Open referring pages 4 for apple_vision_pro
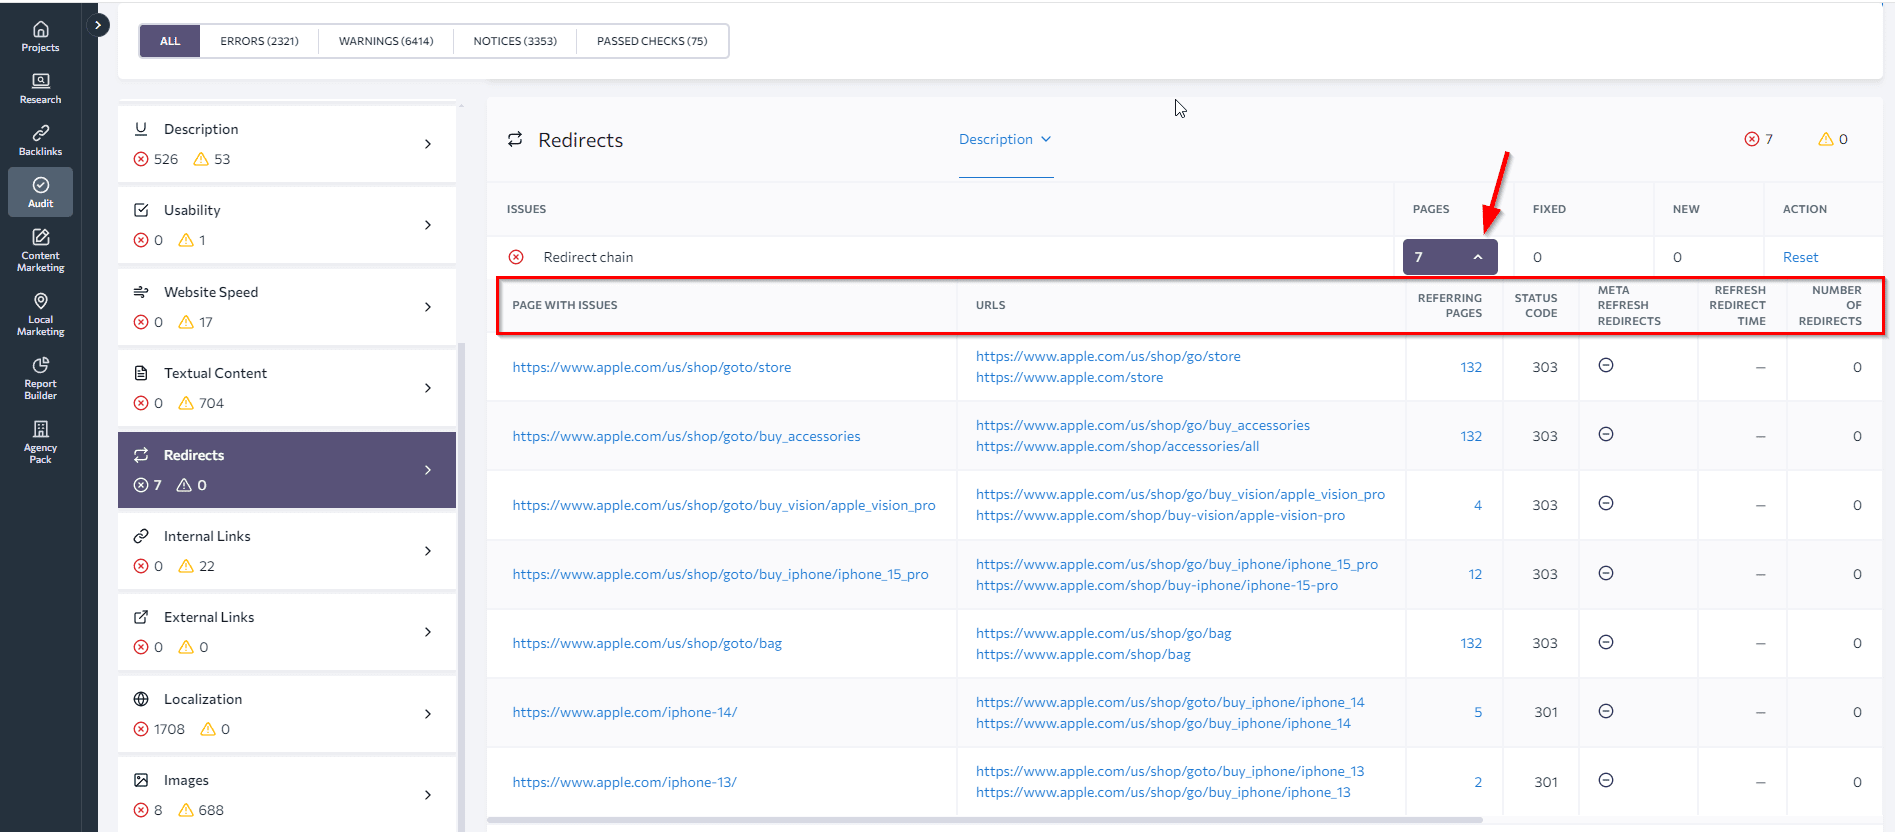This screenshot has width=1895, height=832. (x=1478, y=505)
